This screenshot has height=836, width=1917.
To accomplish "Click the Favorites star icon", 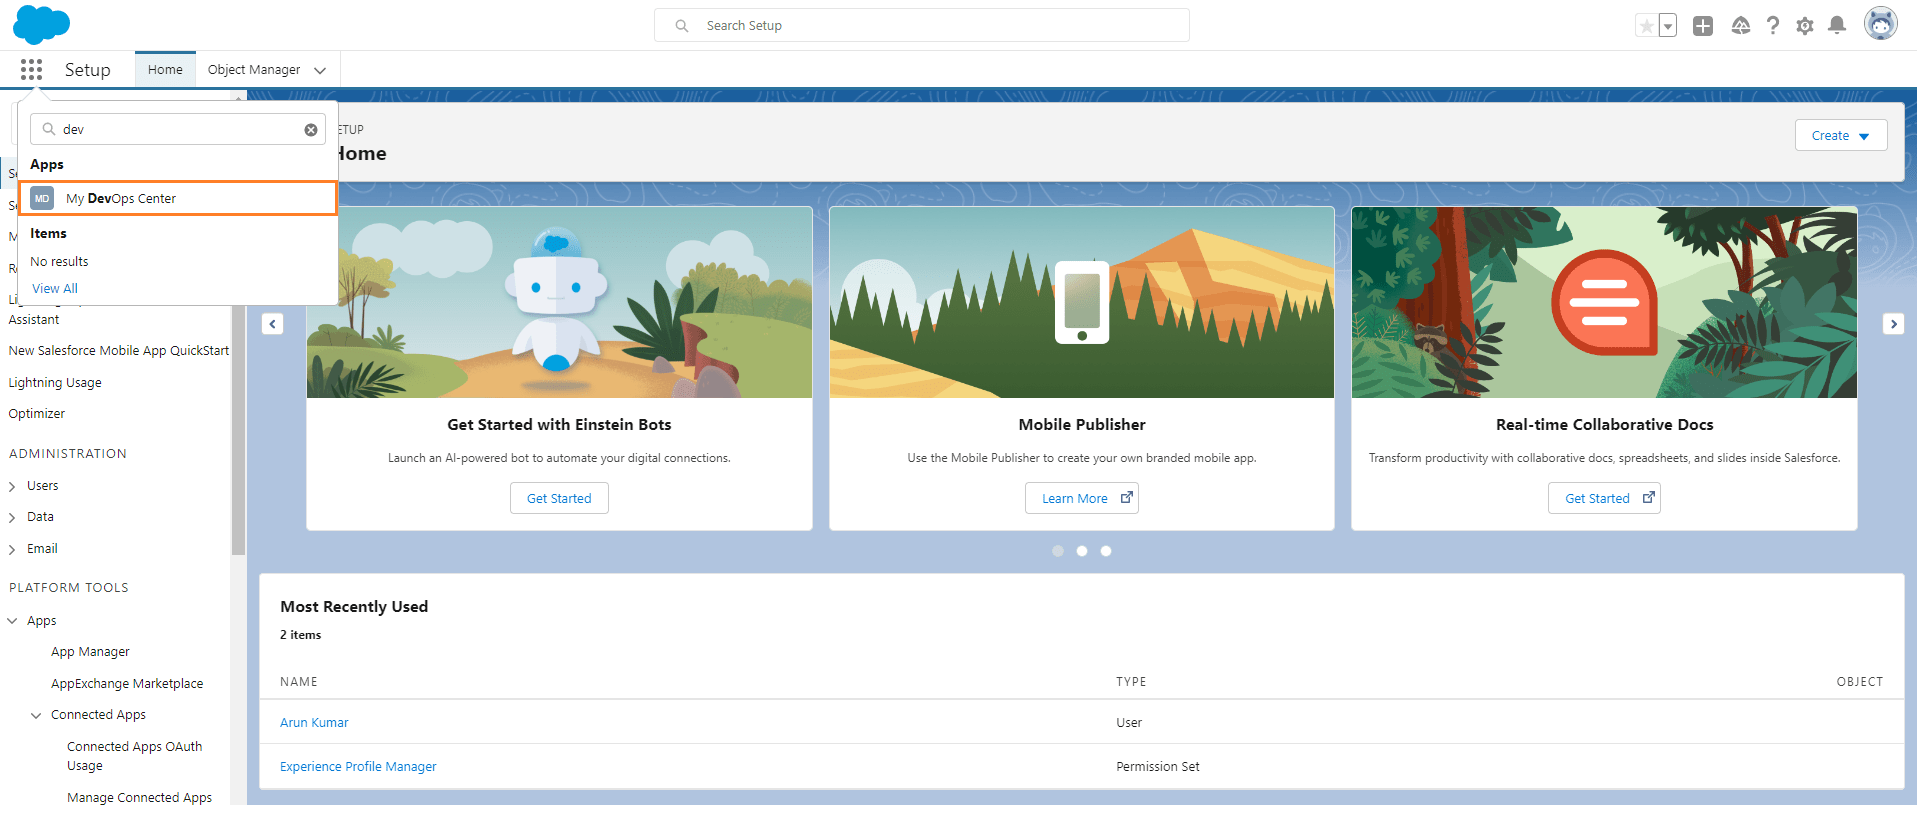I will 1646,26.
